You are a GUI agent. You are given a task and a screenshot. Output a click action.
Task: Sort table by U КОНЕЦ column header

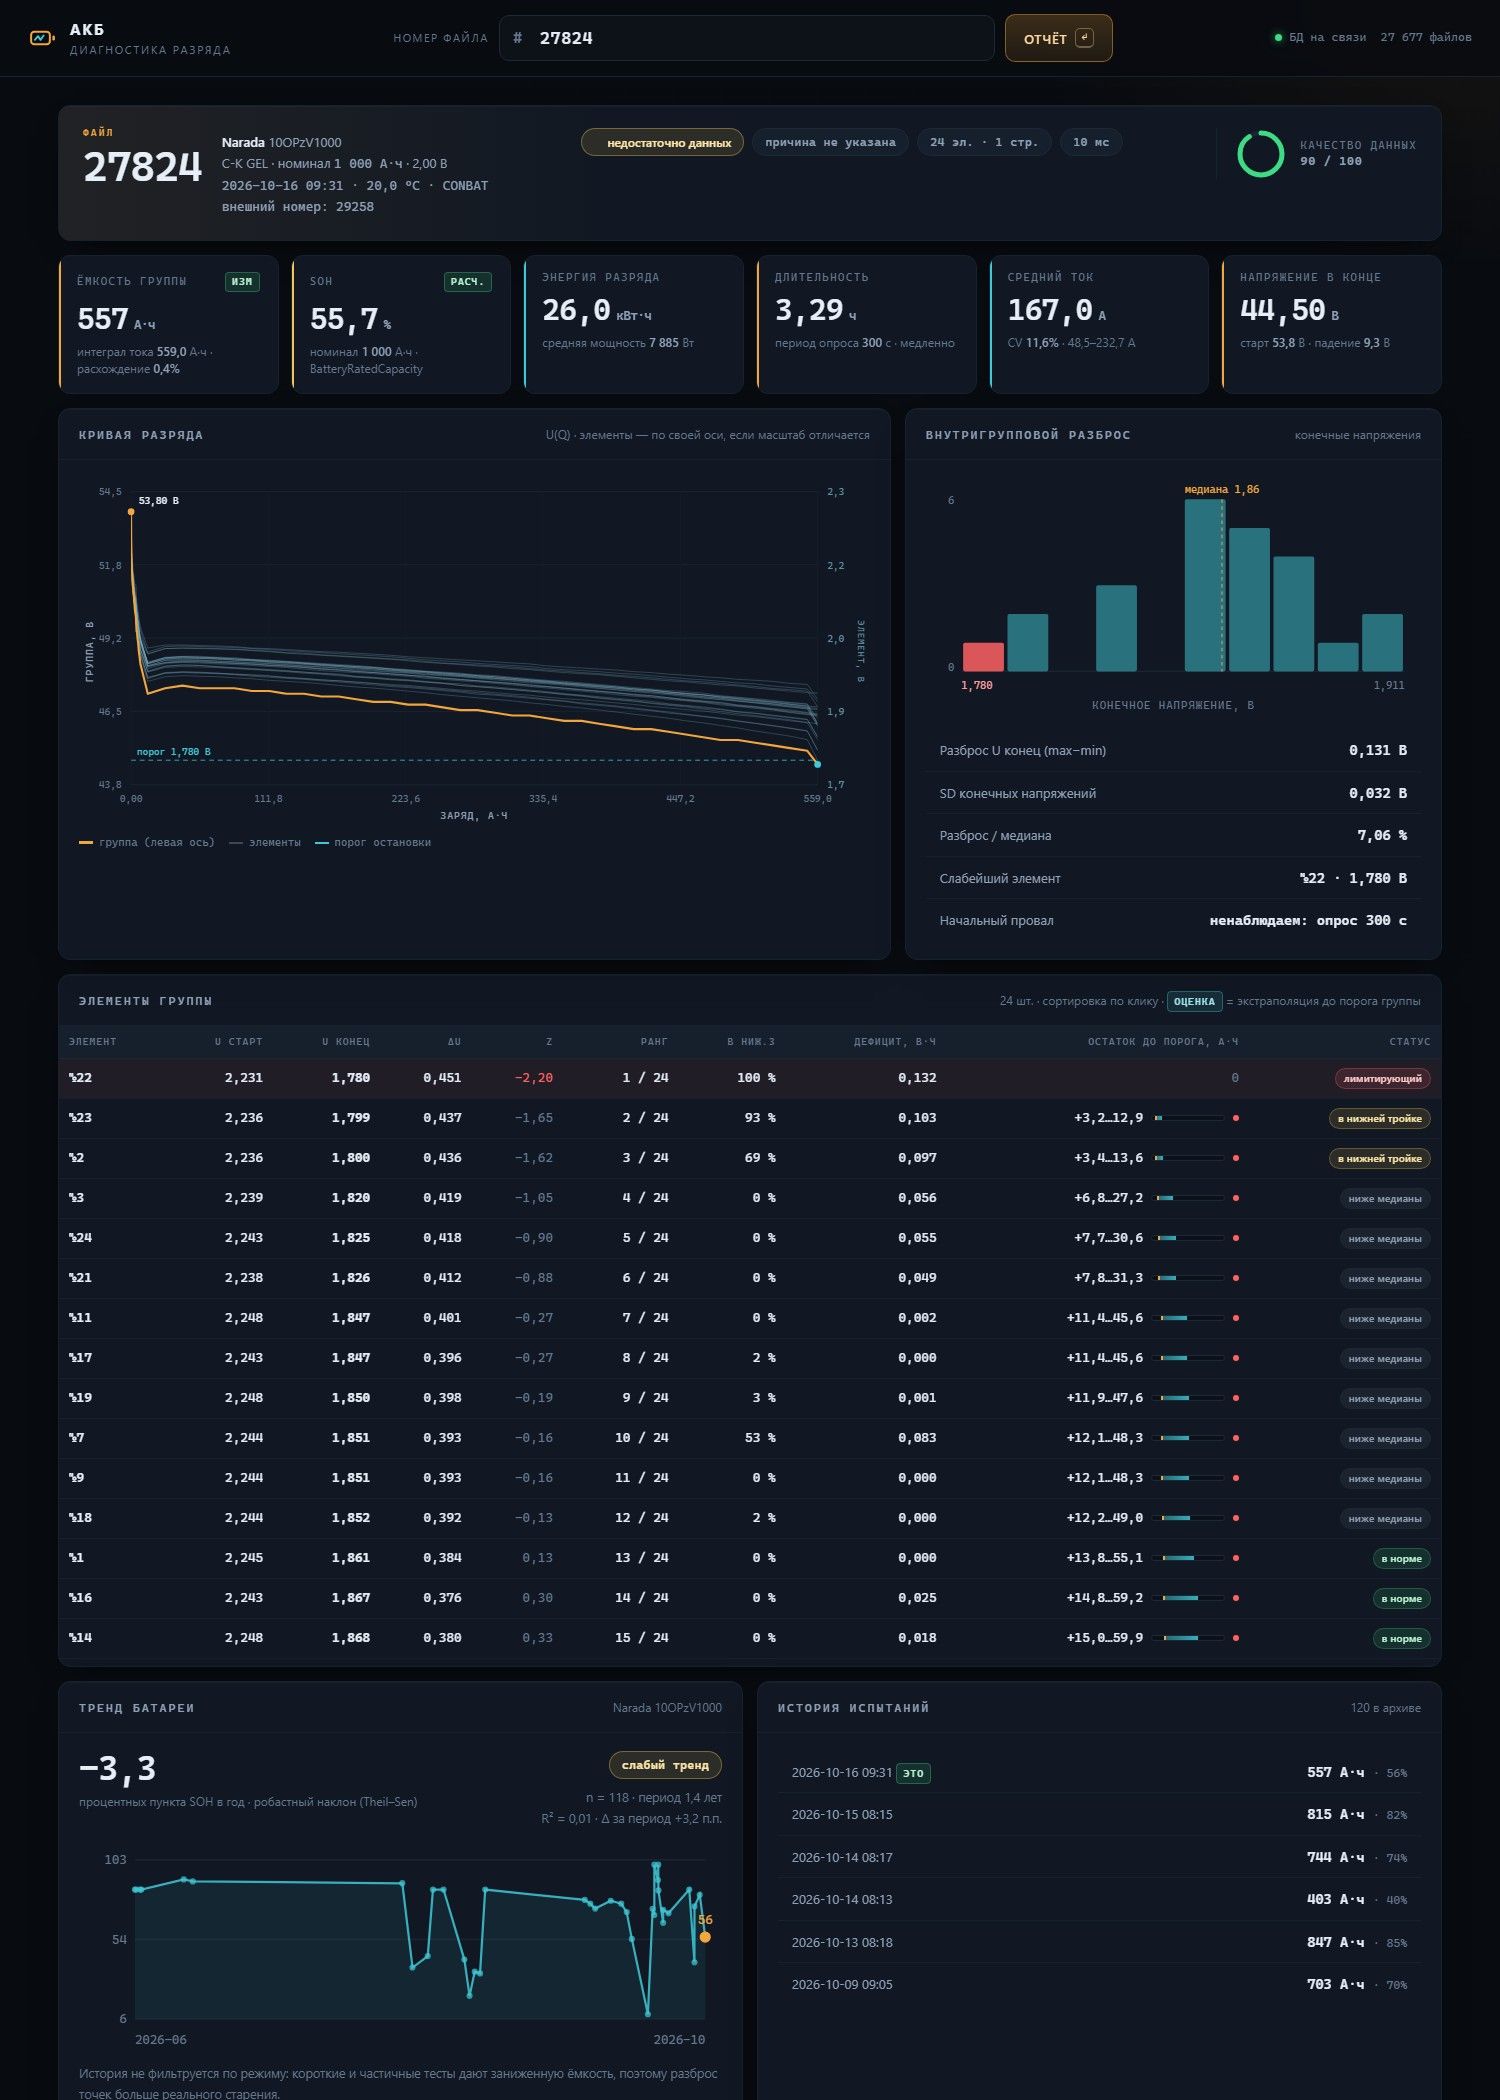346,1042
